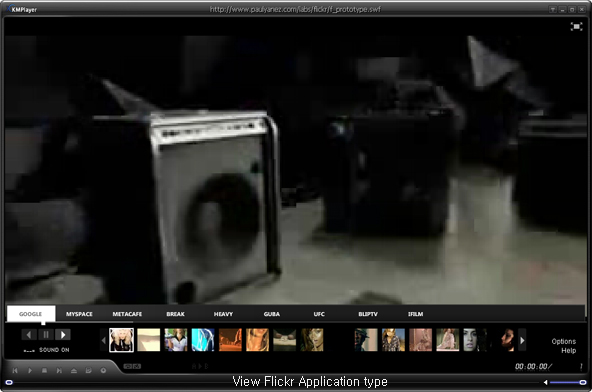Click the eject/open file icon

pyautogui.click(x=74, y=370)
